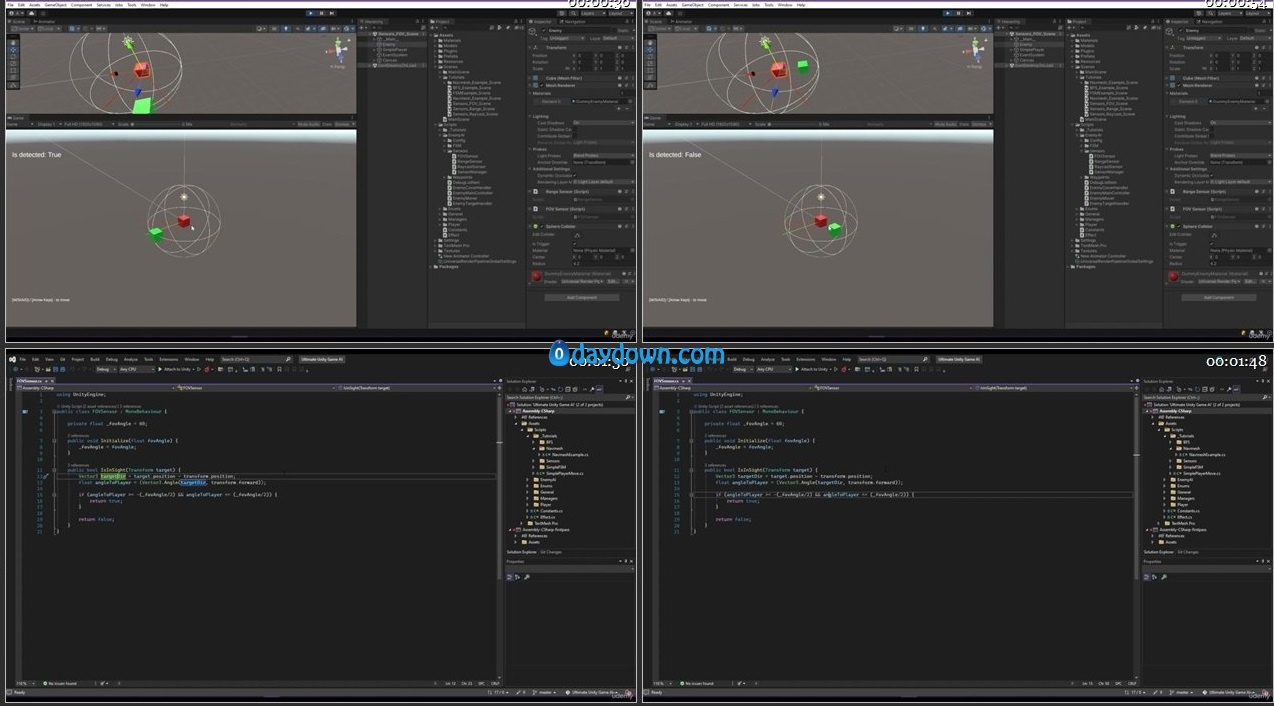Open Debug configuration dropdown, Visual Studio stamped 00:01:48

(741, 369)
